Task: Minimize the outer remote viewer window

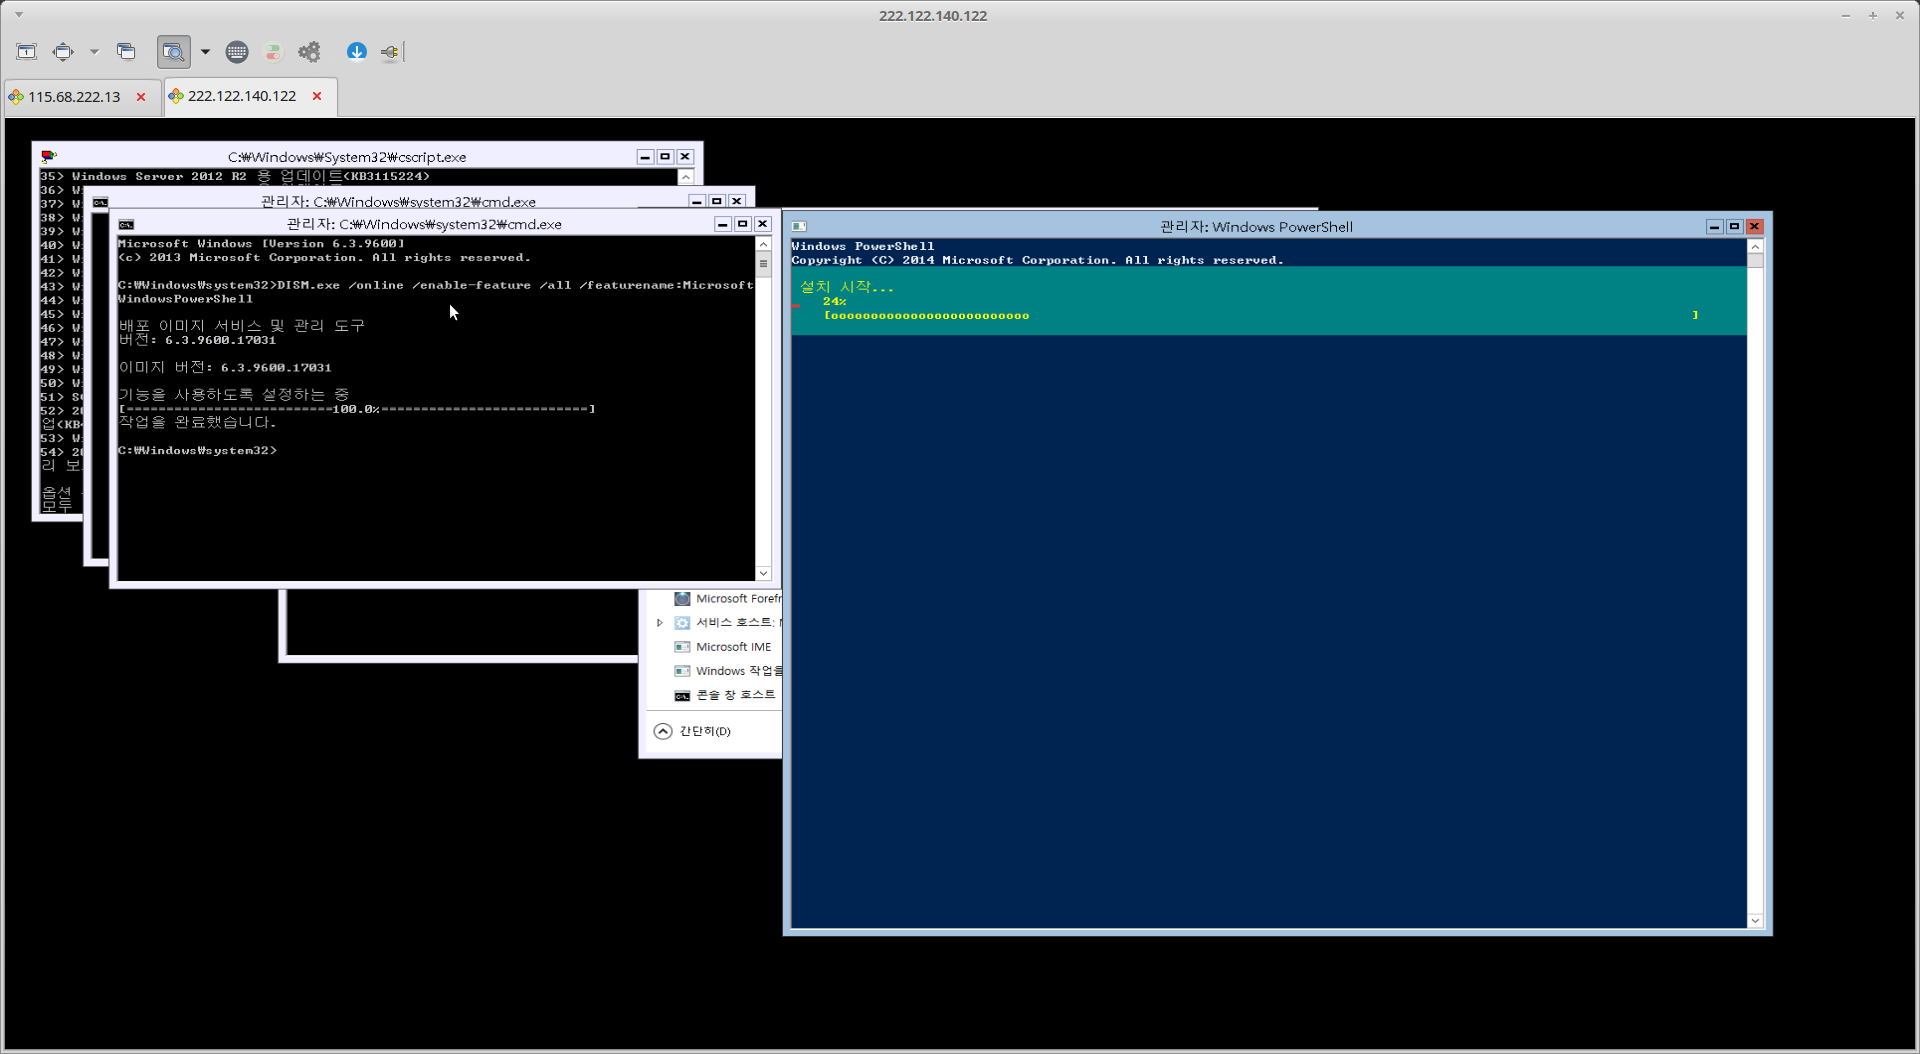Action: point(1846,15)
